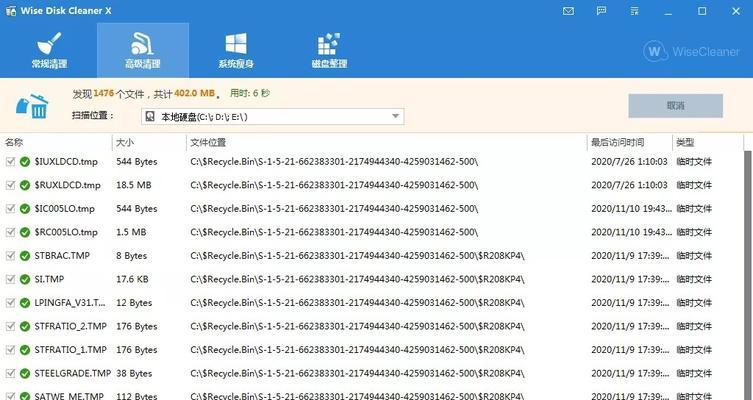
Task: Uncheck the STEELGRADE.TMP checkbox
Action: (x=11, y=373)
